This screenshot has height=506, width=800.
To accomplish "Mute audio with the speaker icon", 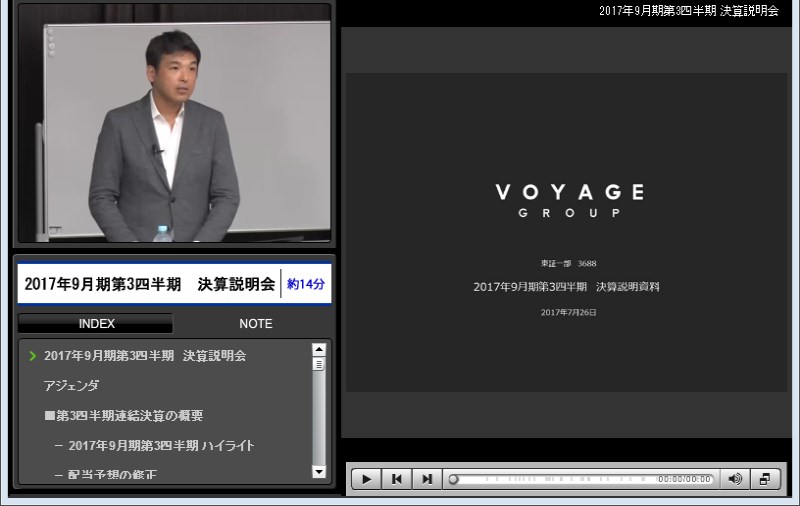I will [x=735, y=479].
